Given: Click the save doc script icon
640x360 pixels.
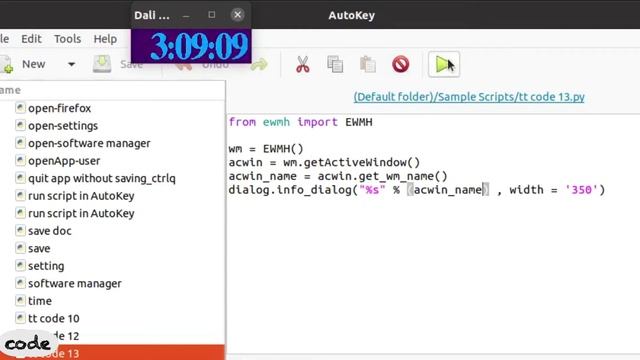Looking at the screenshot, I should click(x=20, y=231).
